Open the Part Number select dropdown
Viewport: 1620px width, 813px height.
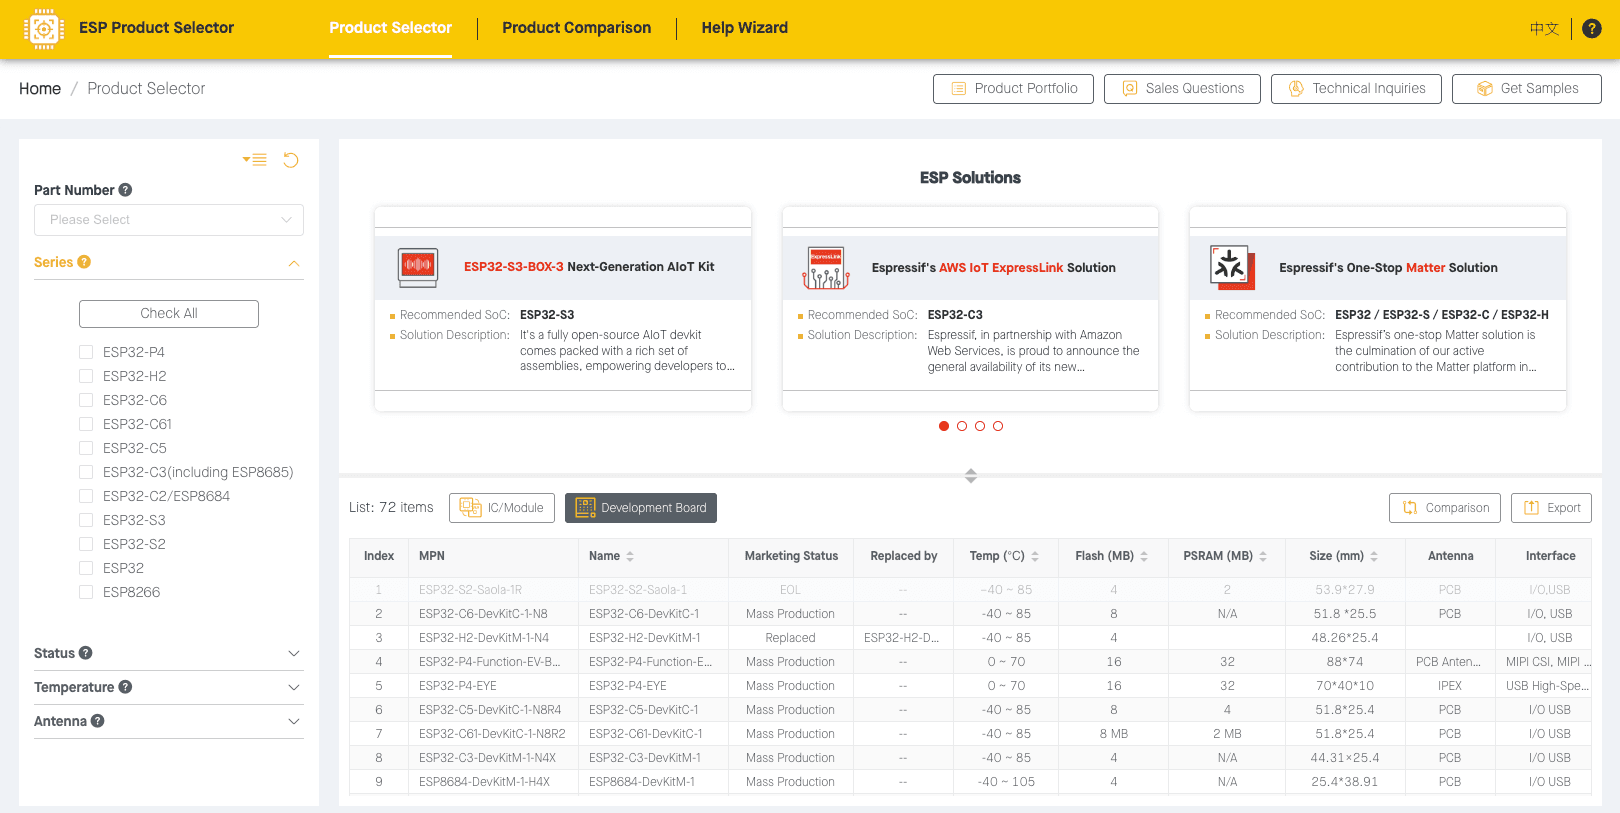tap(169, 220)
